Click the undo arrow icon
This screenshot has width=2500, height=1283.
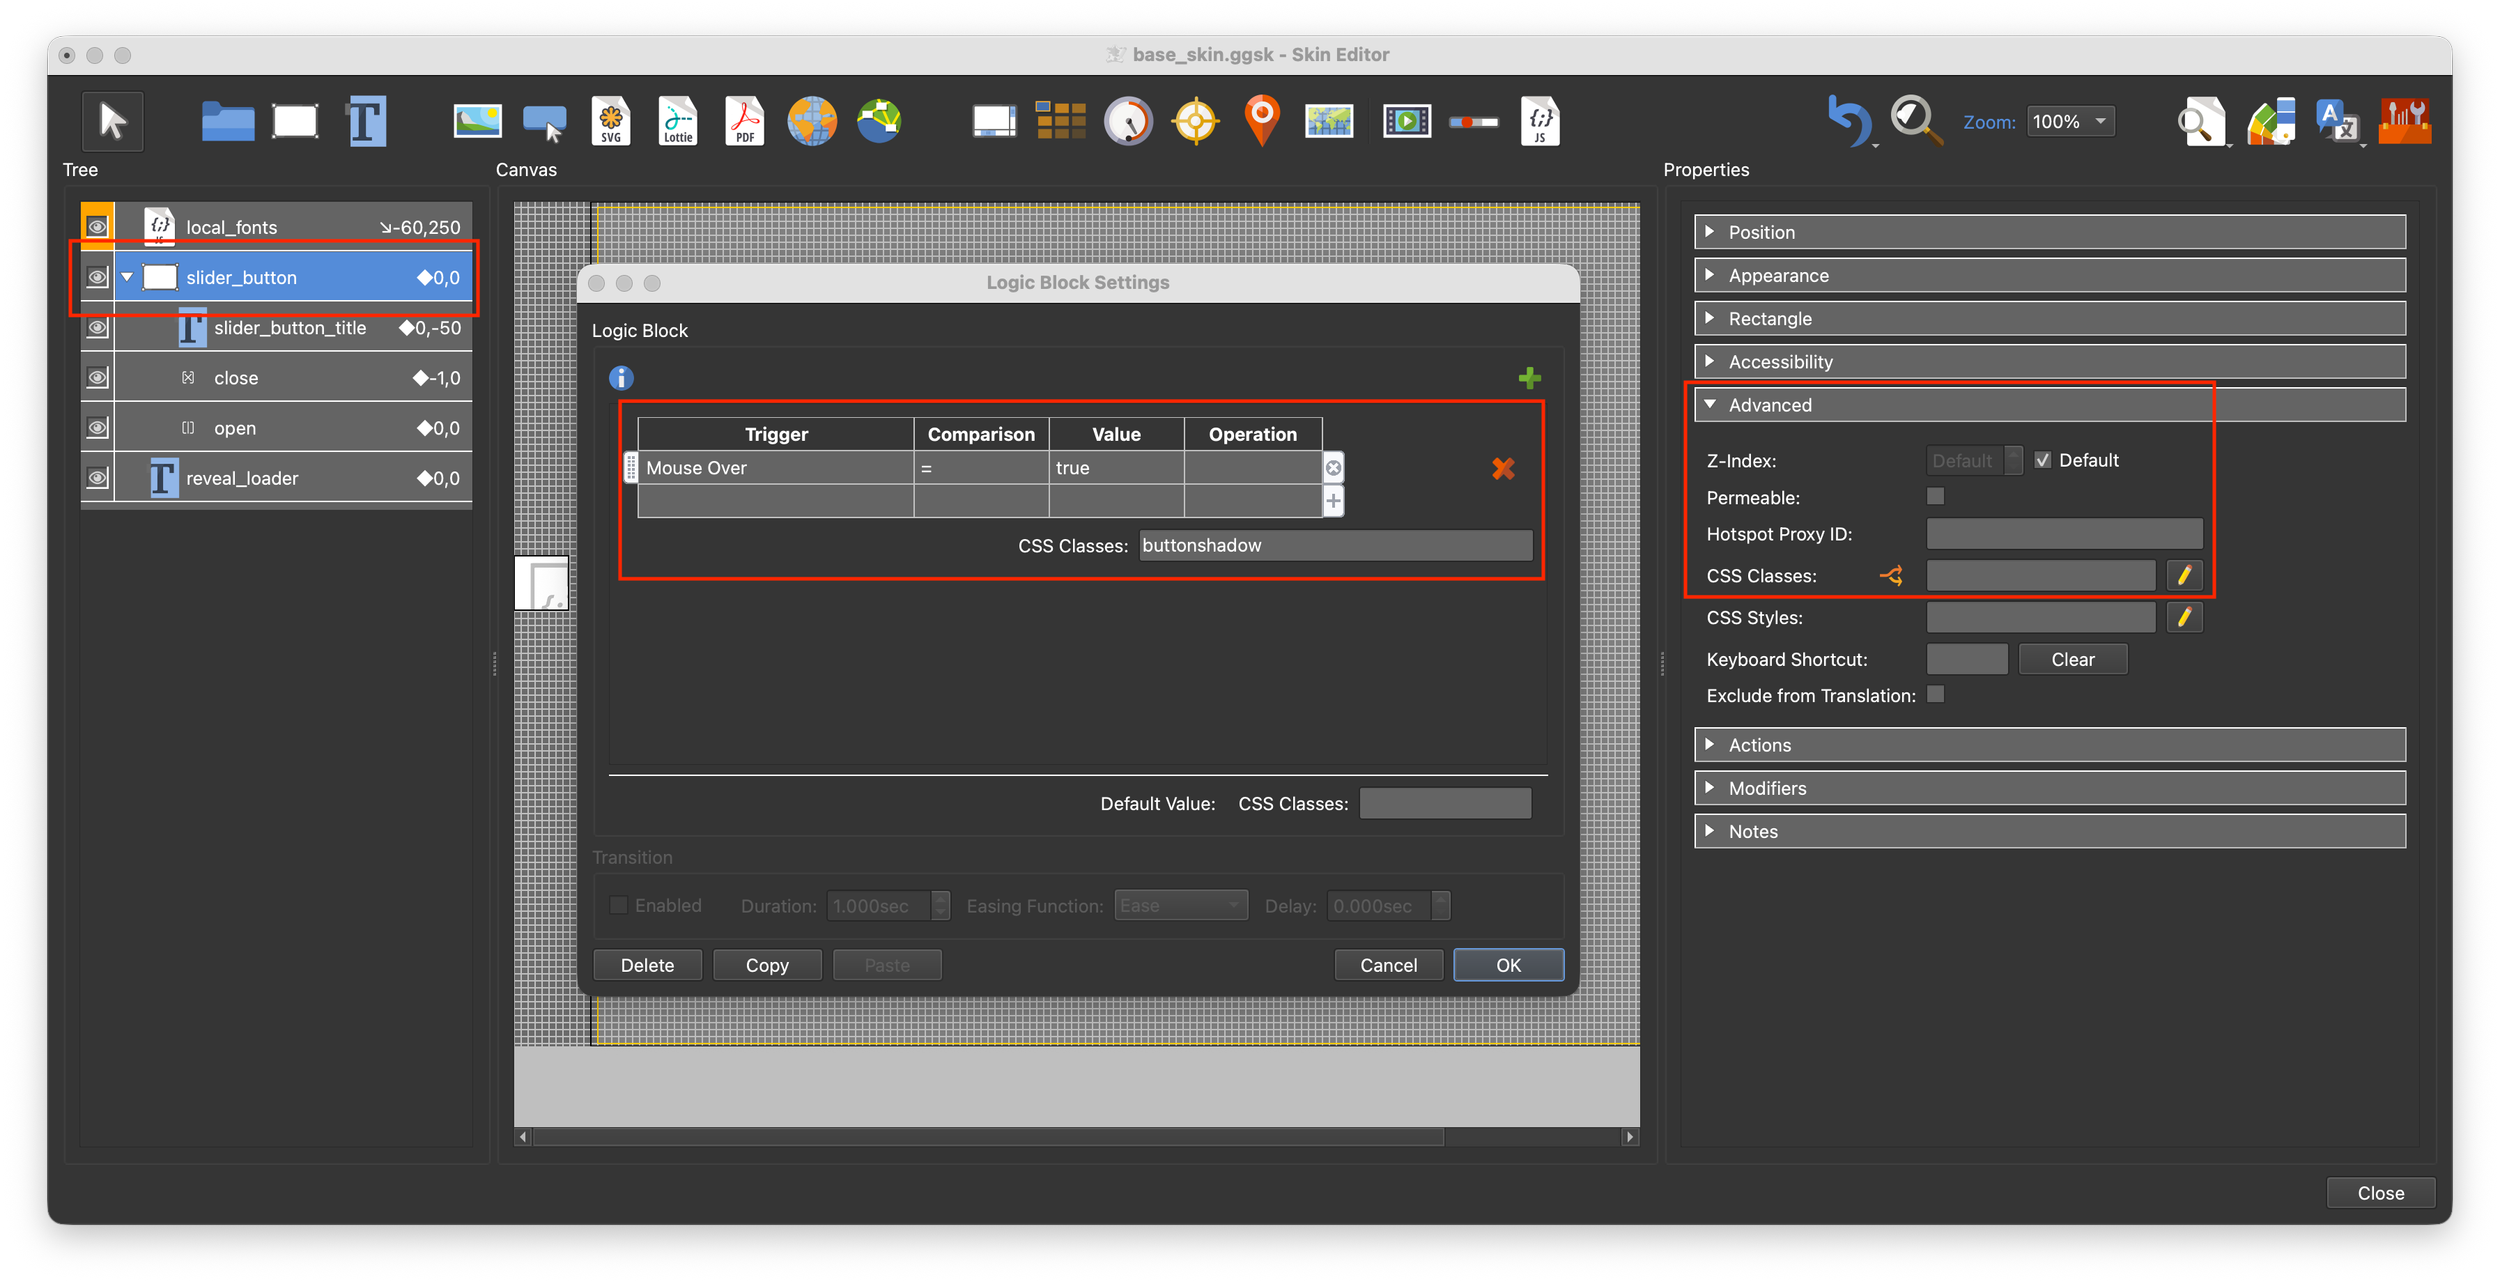[1847, 121]
